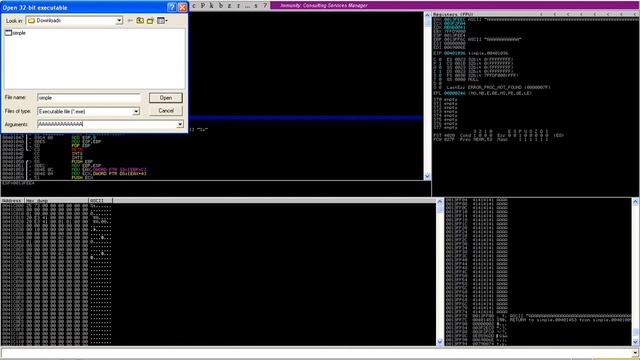
Task: Open hardware breakpoints with 'z' toolbar button
Action: coord(229,5)
